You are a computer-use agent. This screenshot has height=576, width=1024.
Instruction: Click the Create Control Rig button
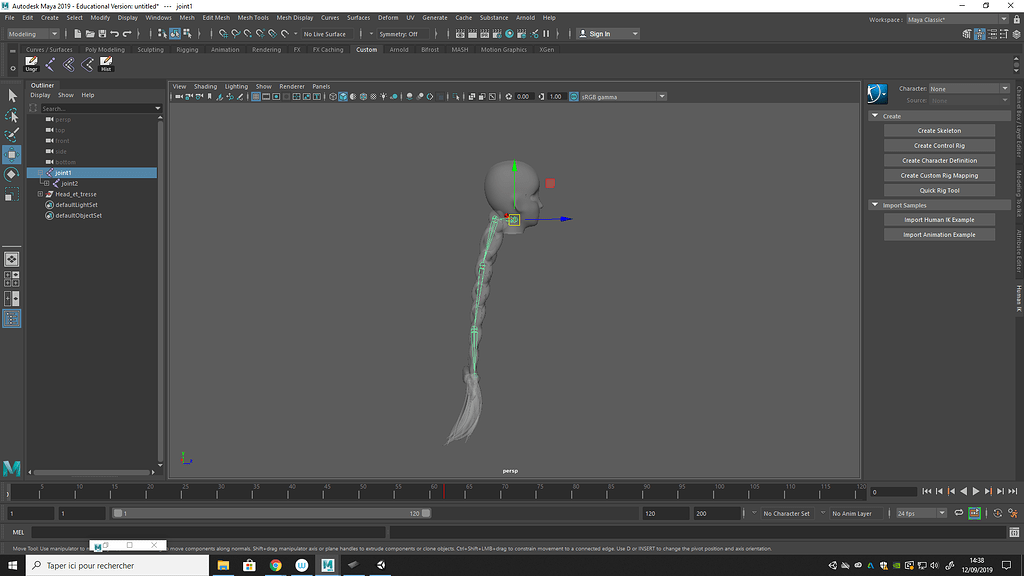tap(938, 145)
